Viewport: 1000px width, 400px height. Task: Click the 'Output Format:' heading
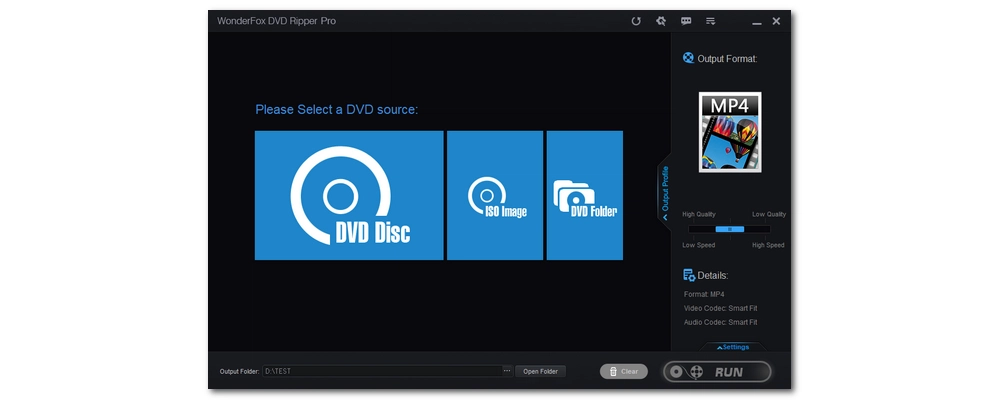tap(727, 59)
